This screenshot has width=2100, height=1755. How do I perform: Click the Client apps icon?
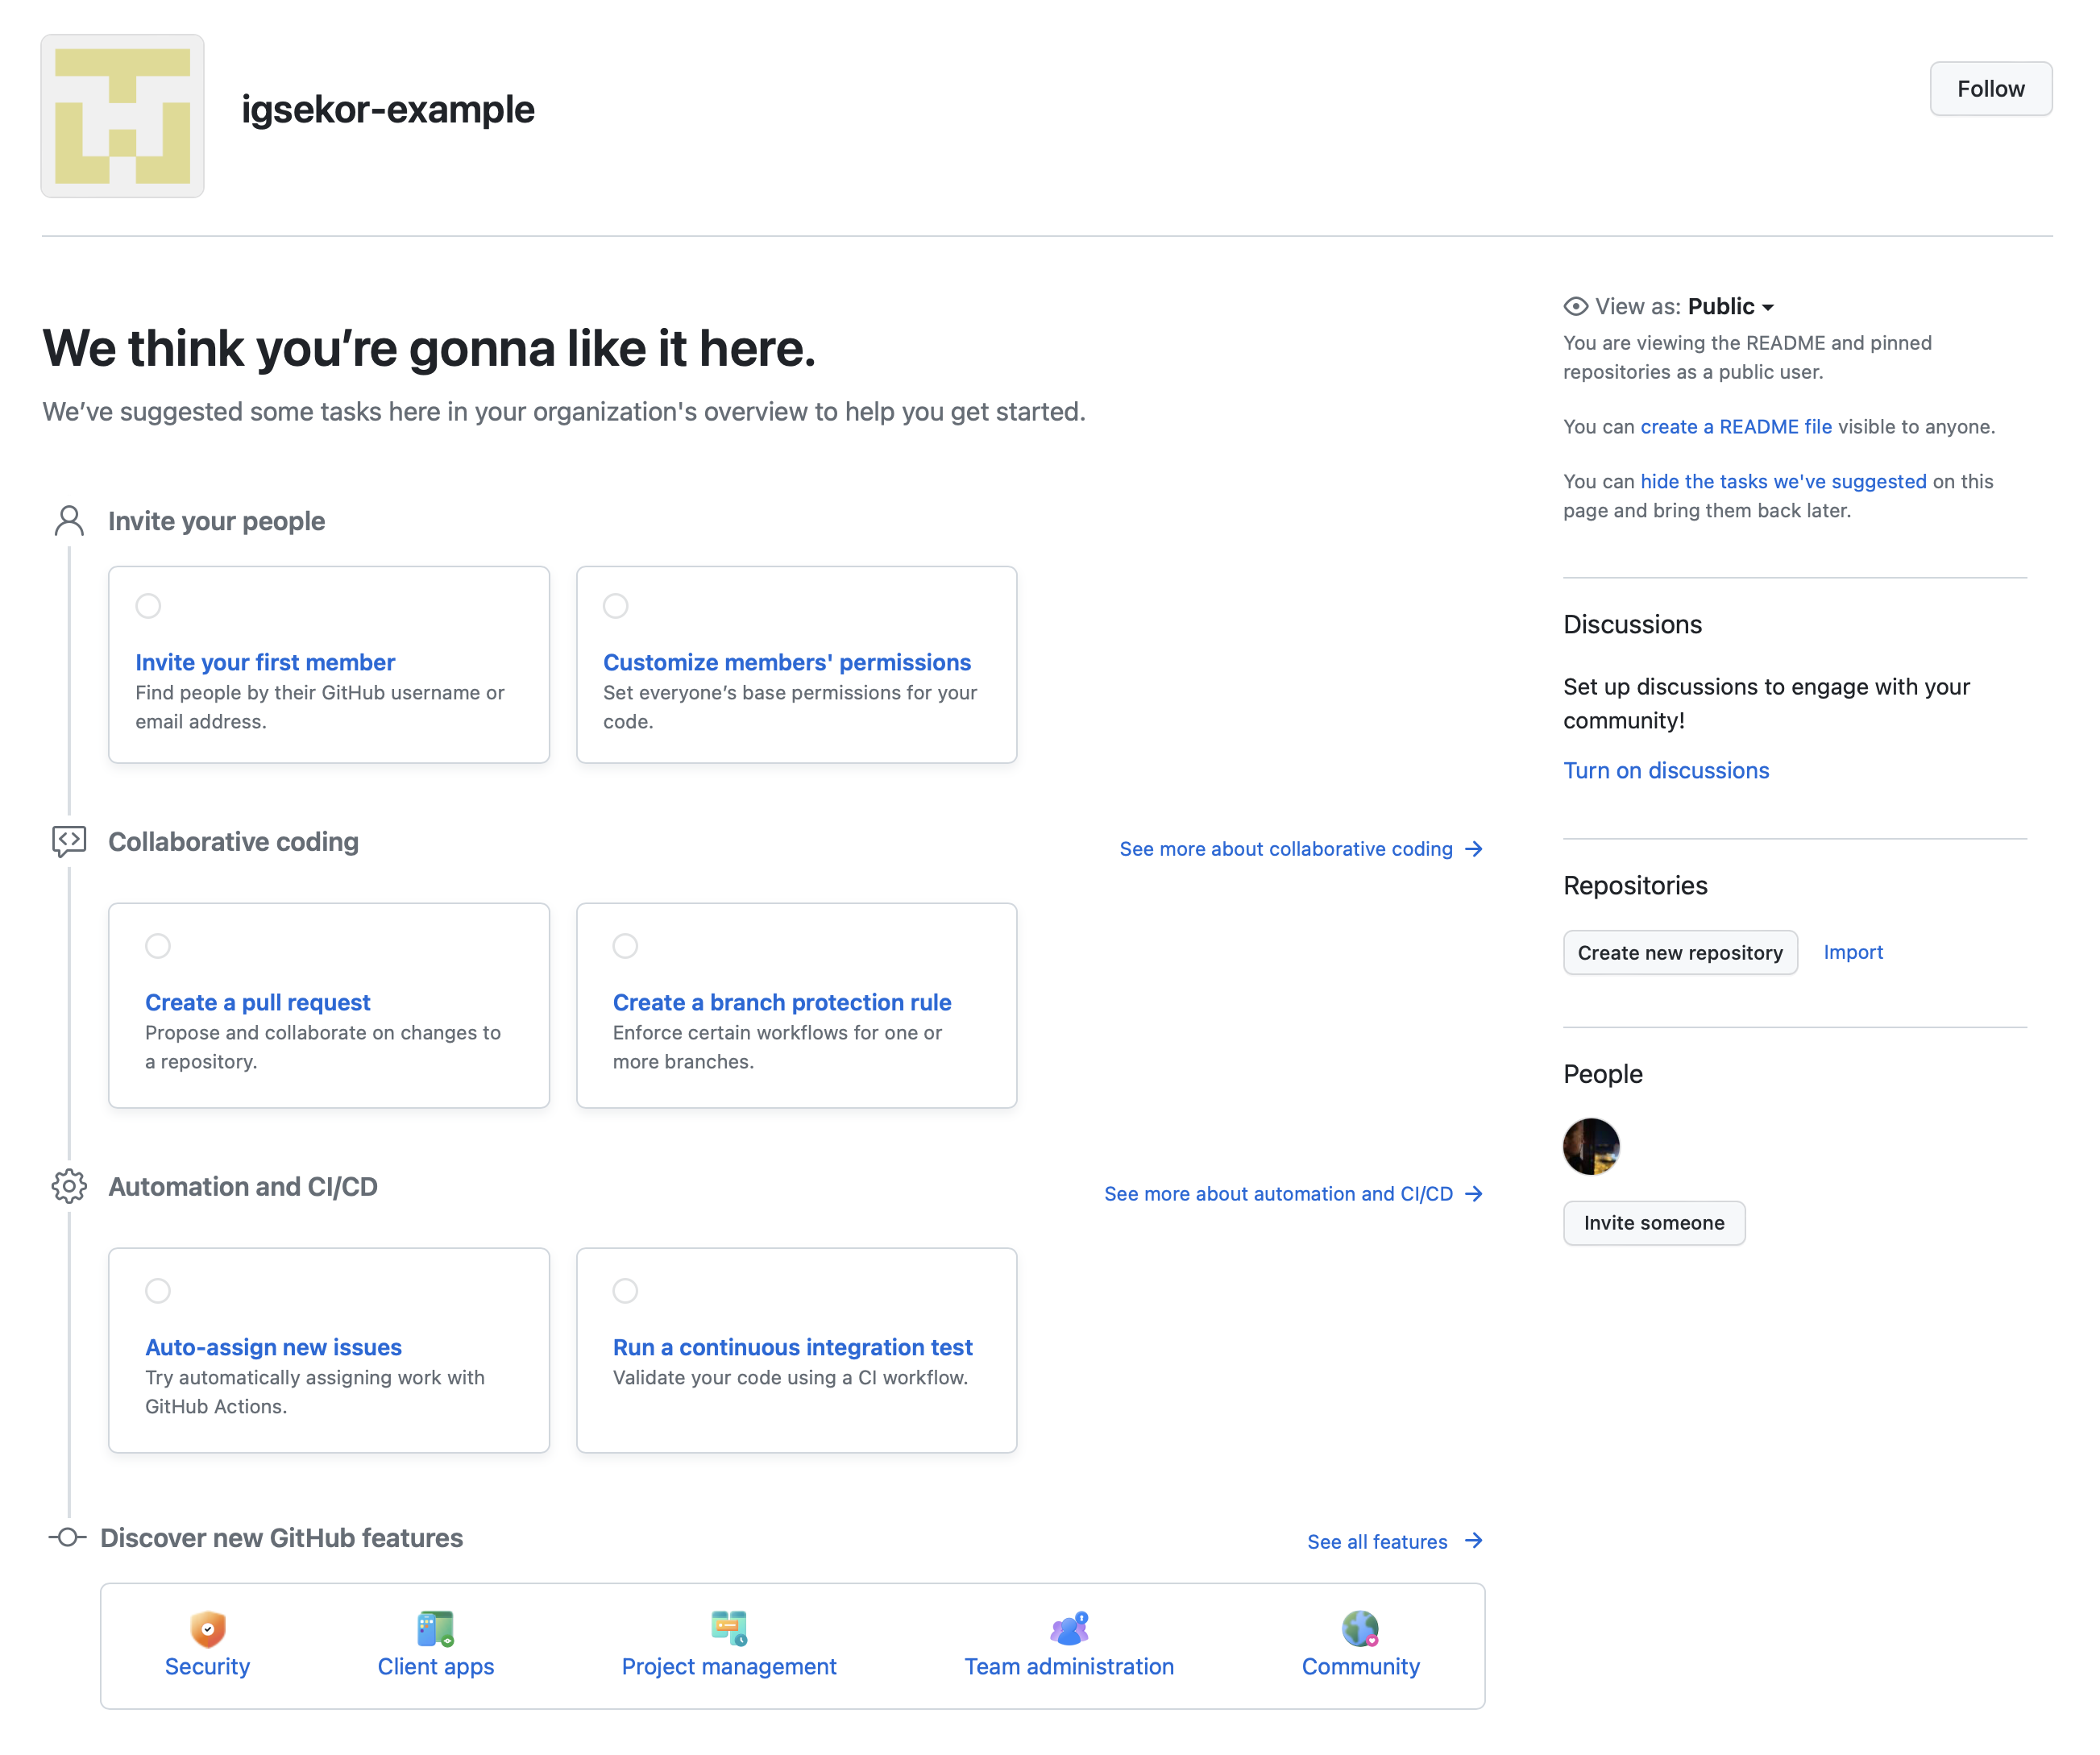click(436, 1628)
